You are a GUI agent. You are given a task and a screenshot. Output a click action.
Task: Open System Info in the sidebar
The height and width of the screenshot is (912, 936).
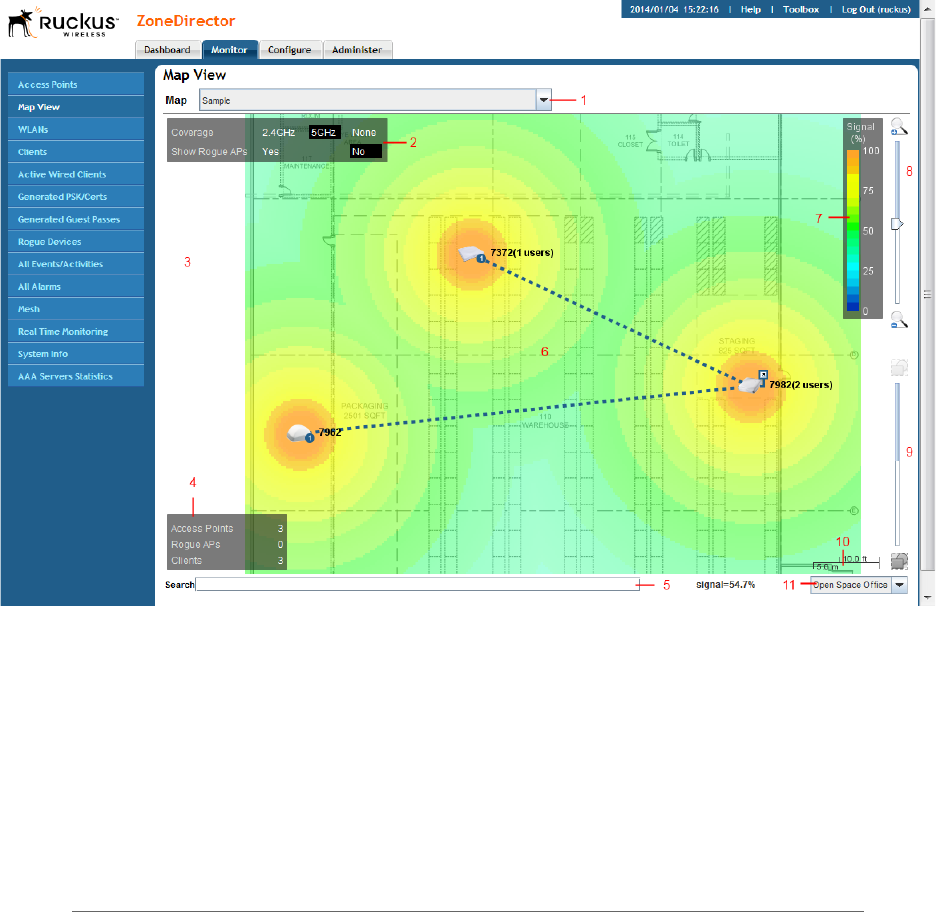[76, 354]
